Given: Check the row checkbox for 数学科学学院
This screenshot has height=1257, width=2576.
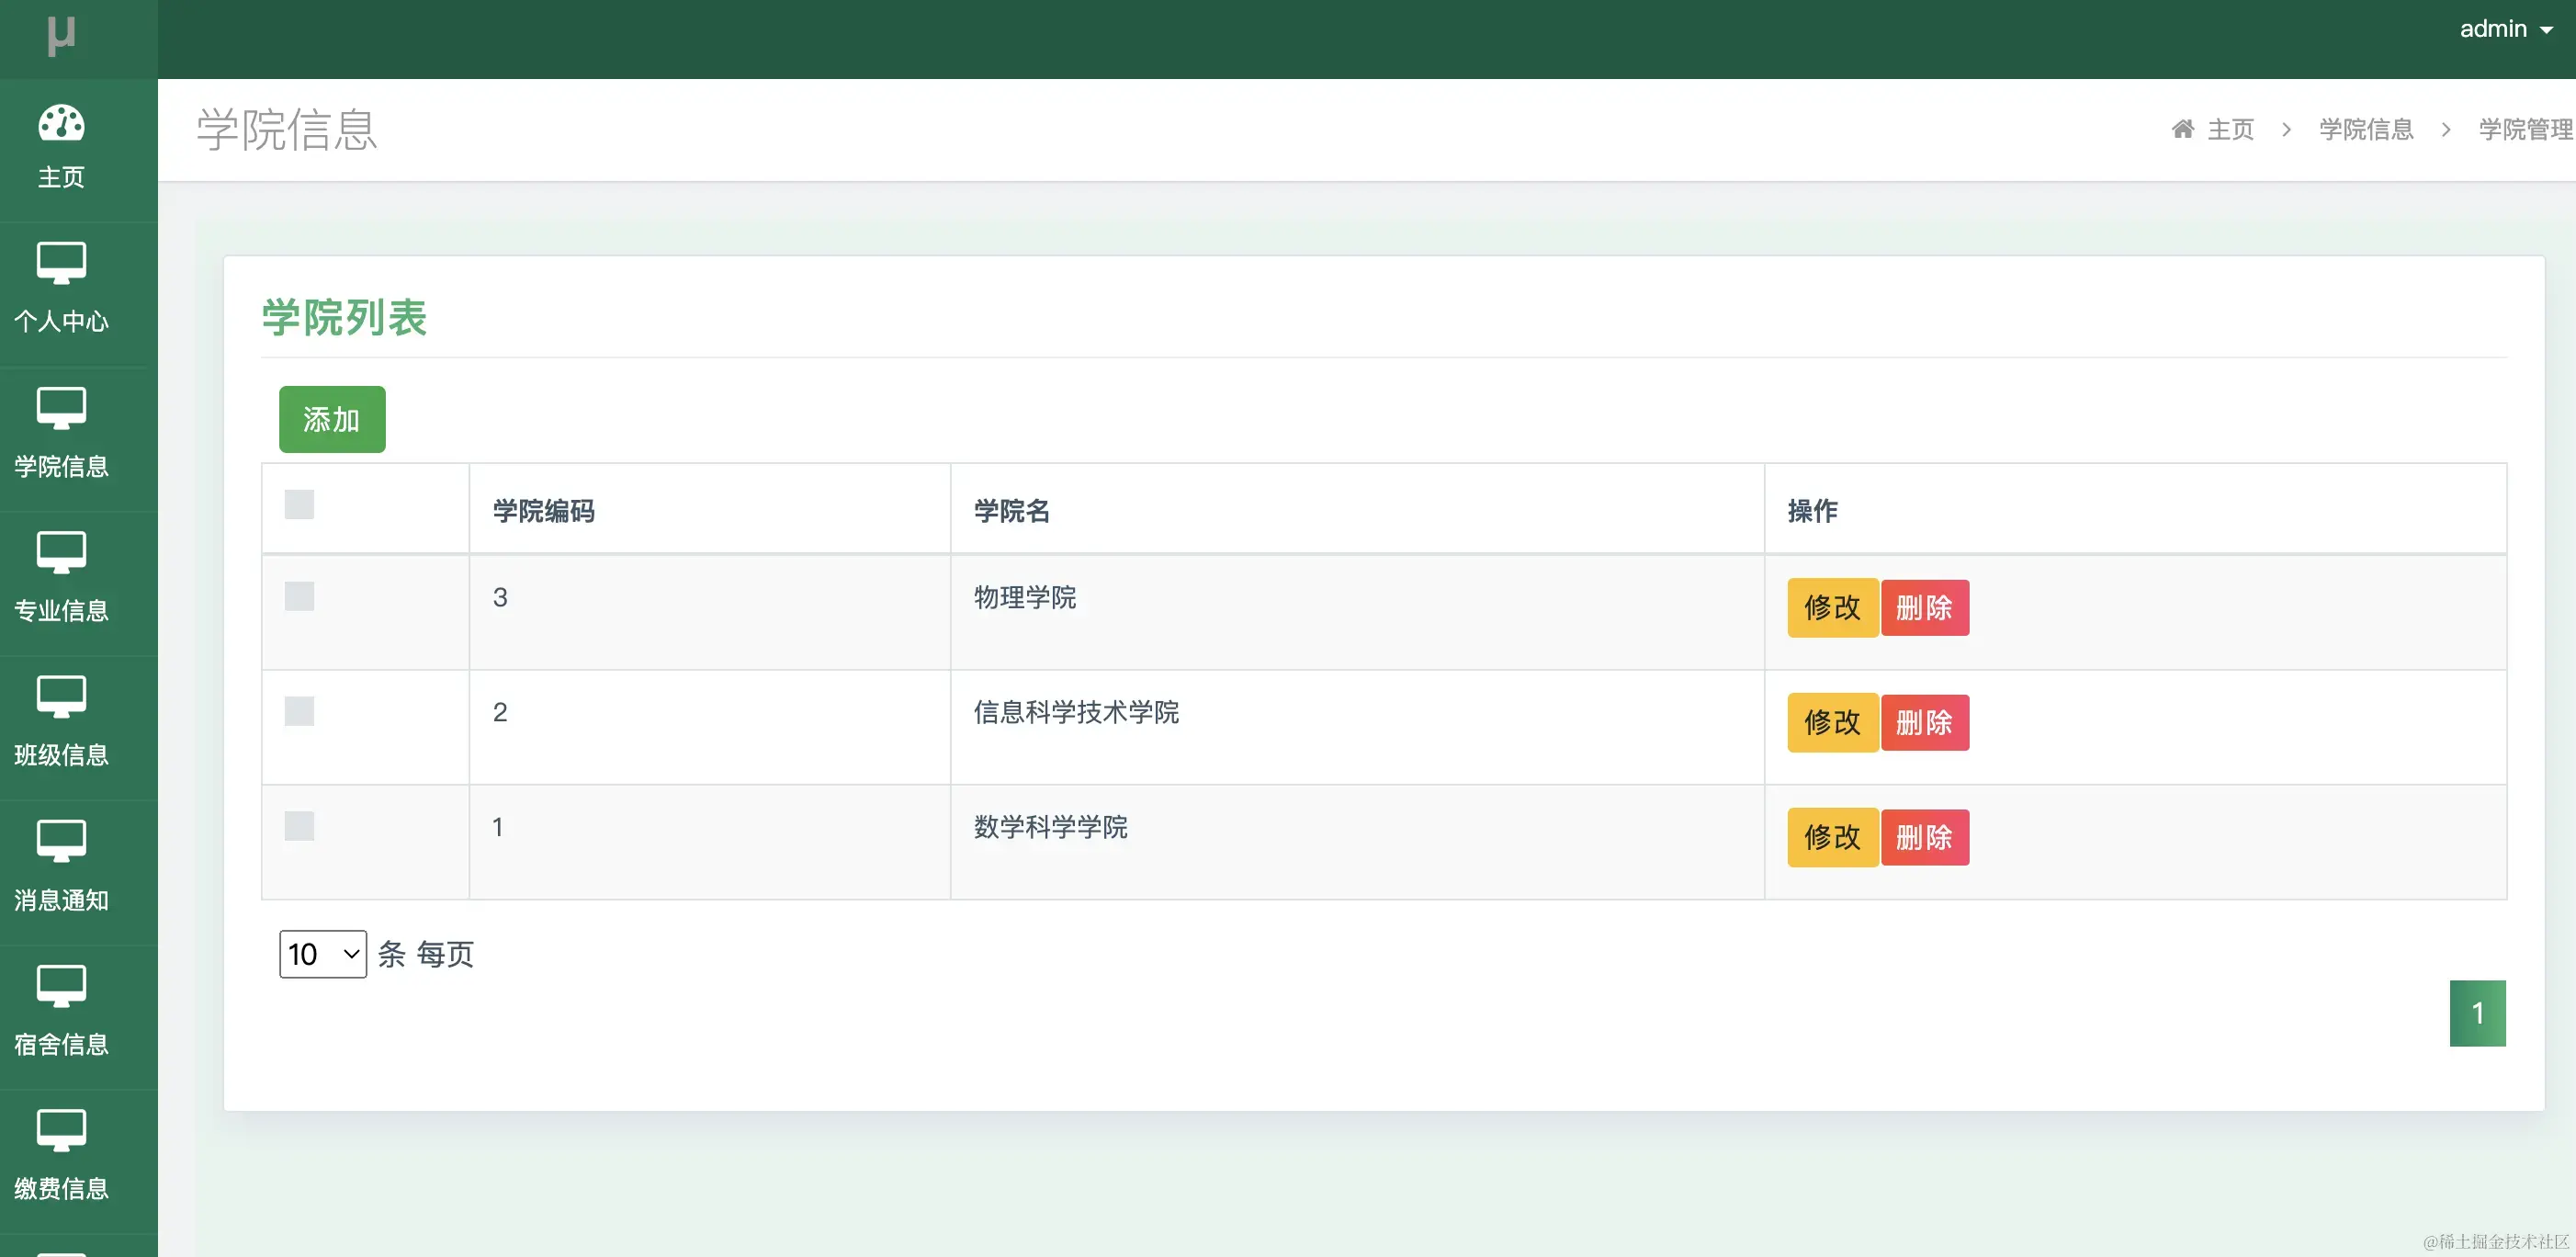Looking at the screenshot, I should point(299,826).
